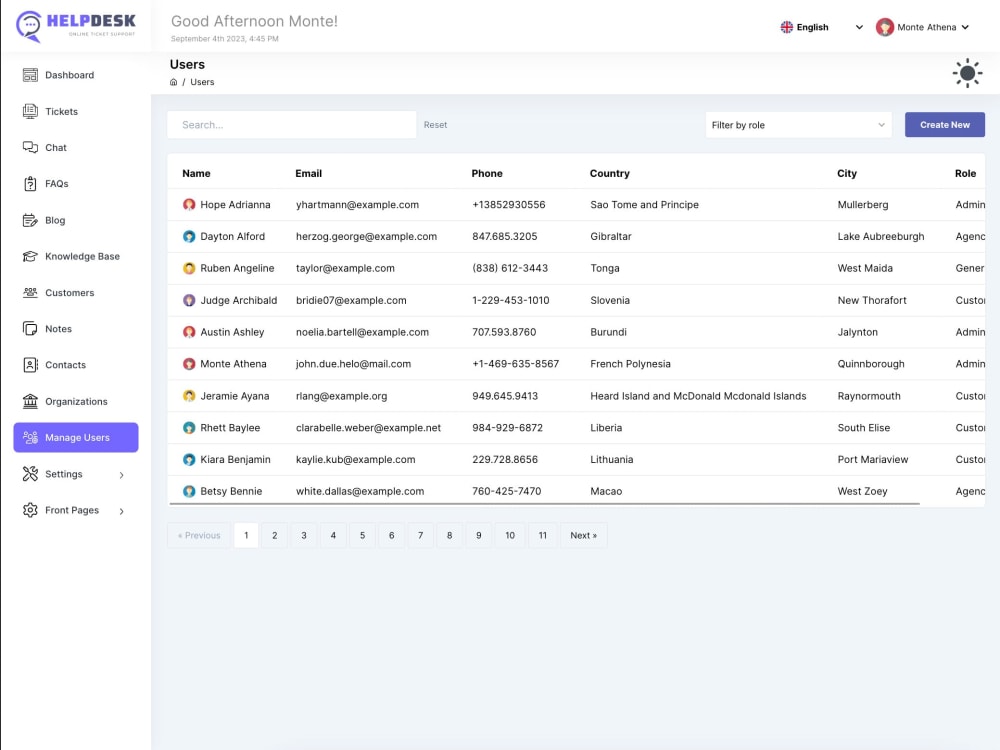Viewport: 1000px width, 750px height.
Task: Click the Manage Users icon
Action: pos(30,438)
